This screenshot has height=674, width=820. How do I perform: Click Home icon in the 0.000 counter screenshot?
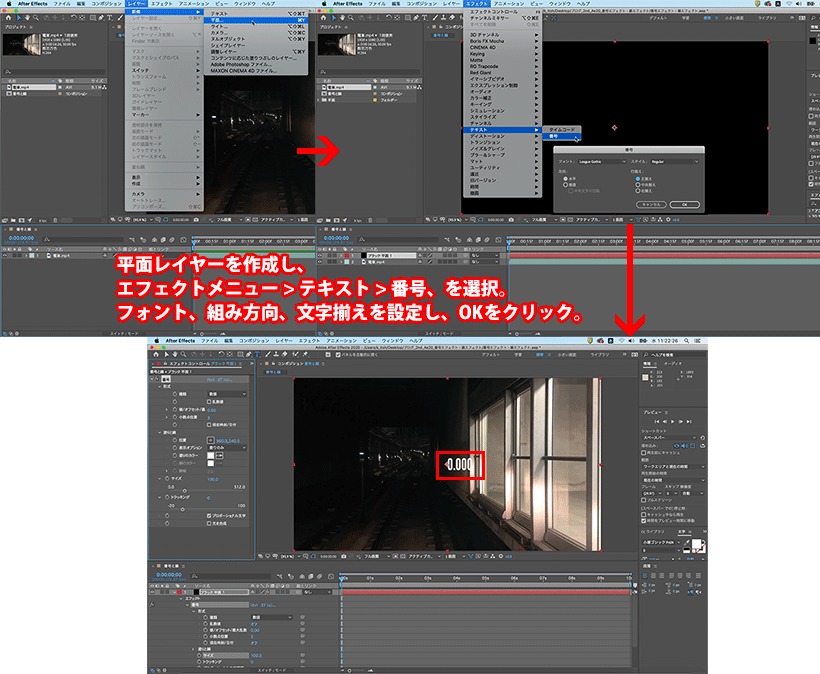156,355
